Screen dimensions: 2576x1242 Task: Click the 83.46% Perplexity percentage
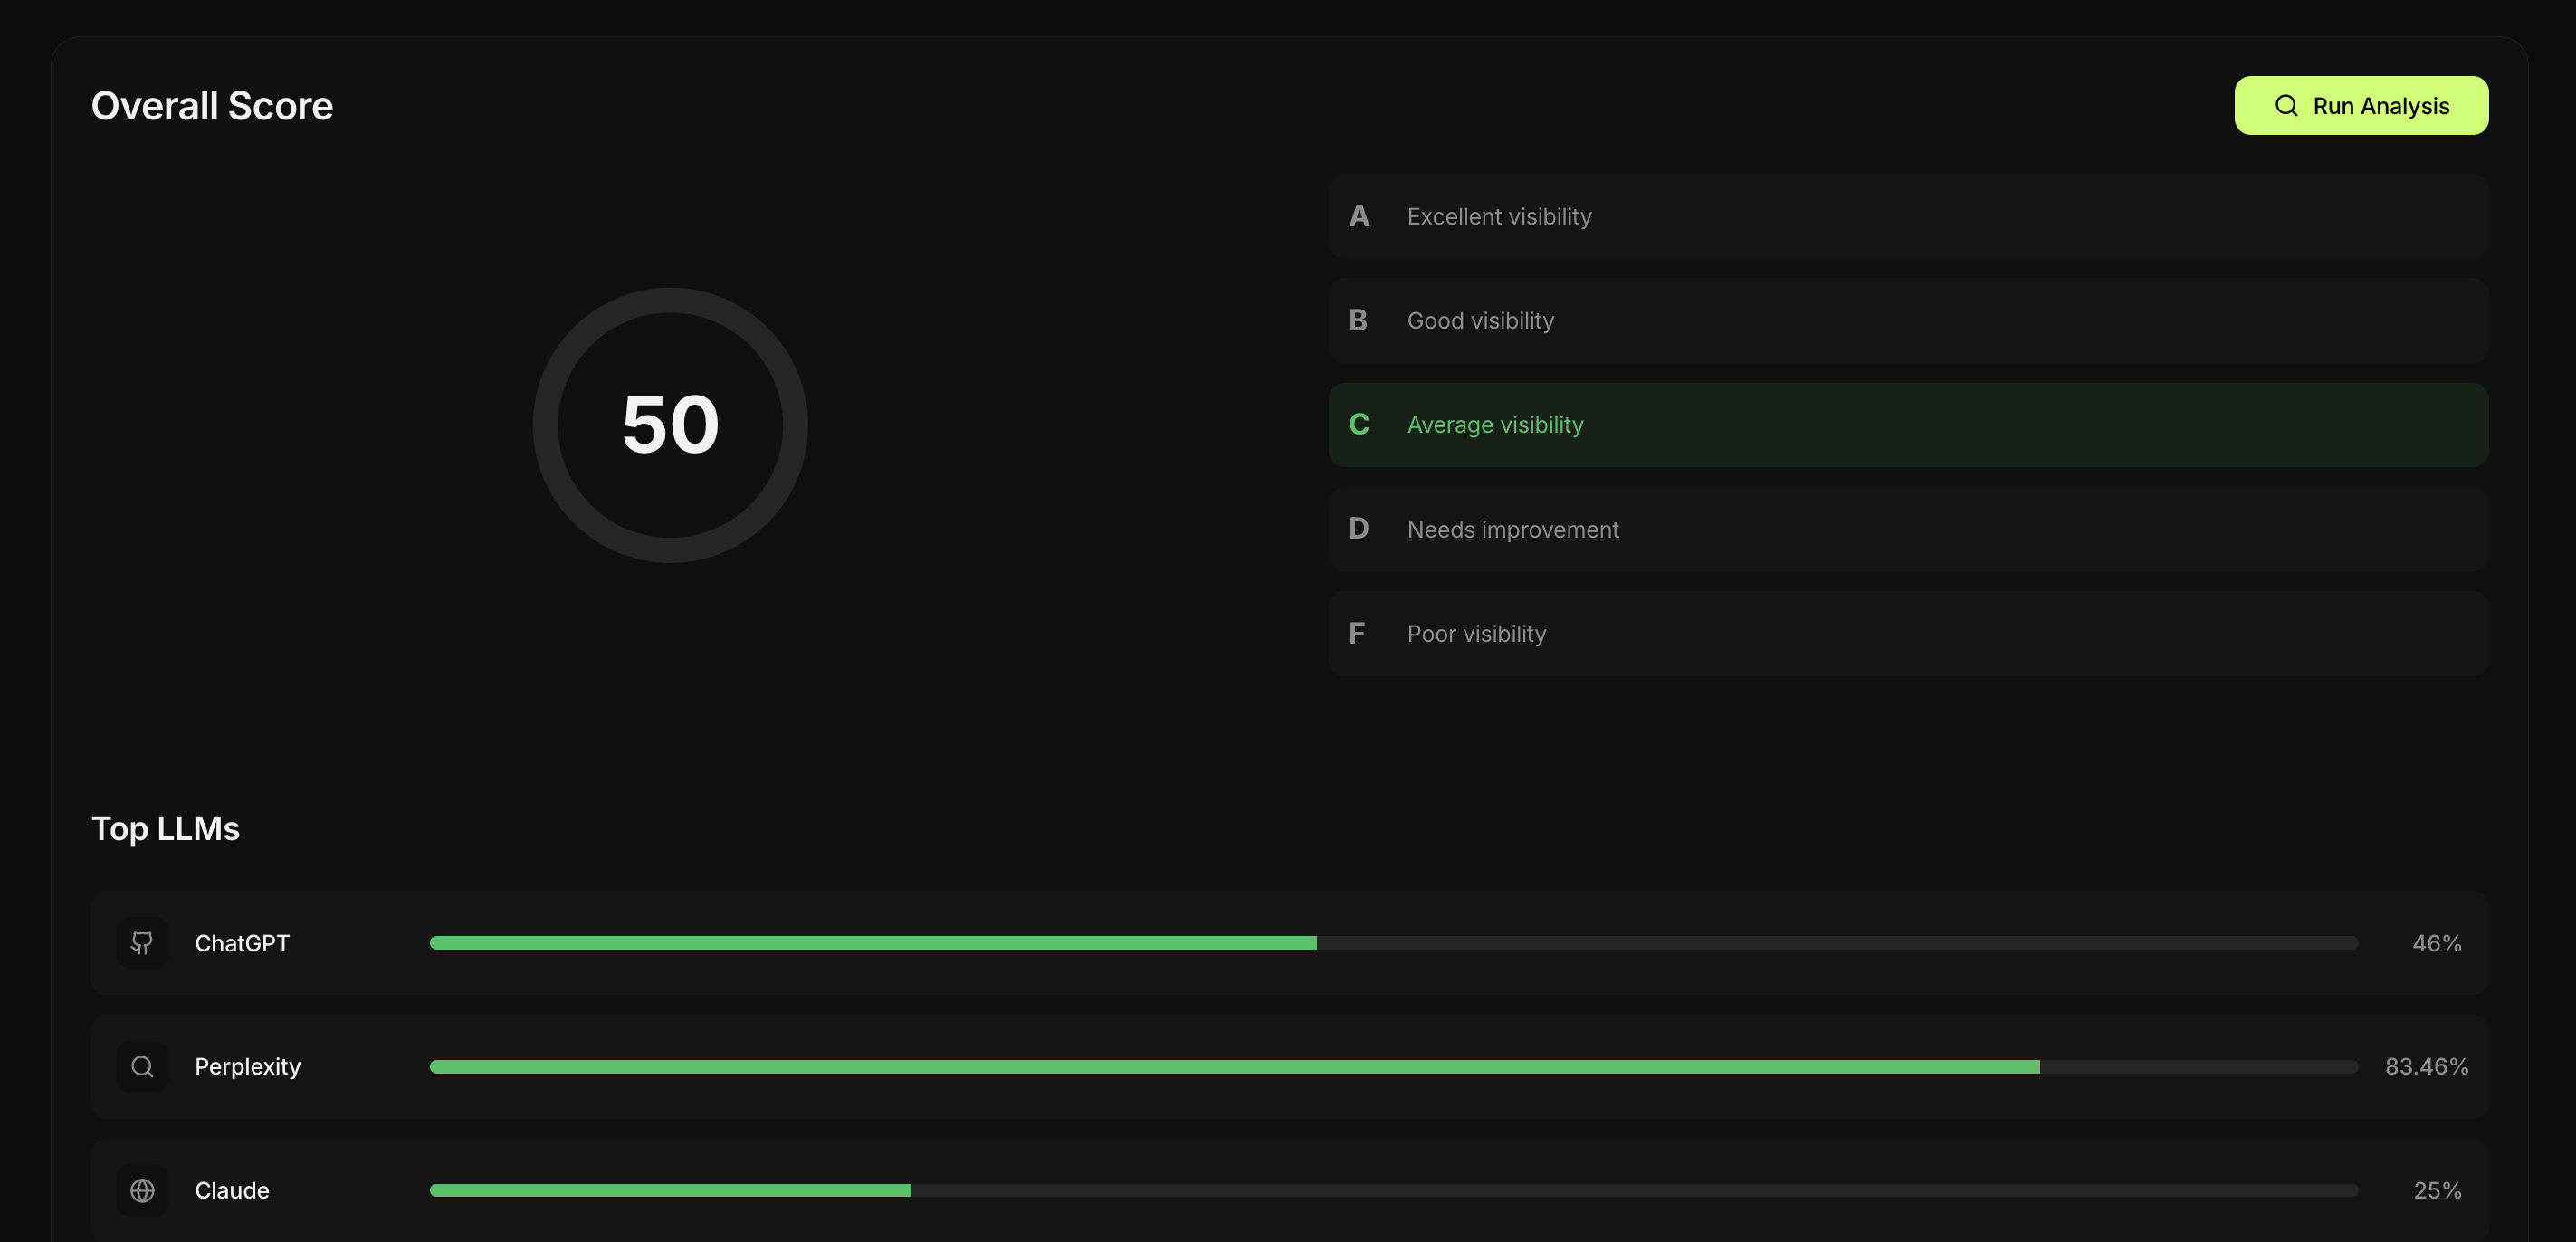pos(2426,1066)
